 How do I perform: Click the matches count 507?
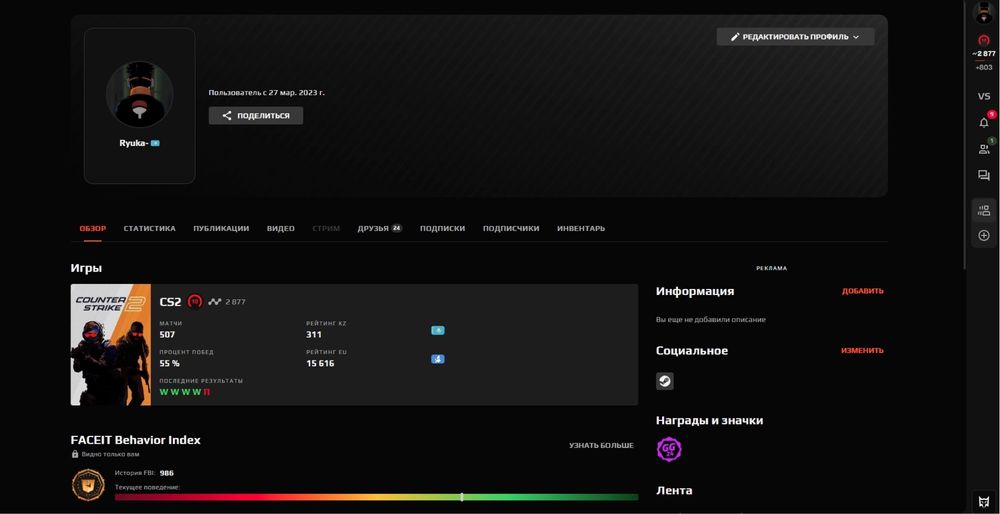coord(167,334)
